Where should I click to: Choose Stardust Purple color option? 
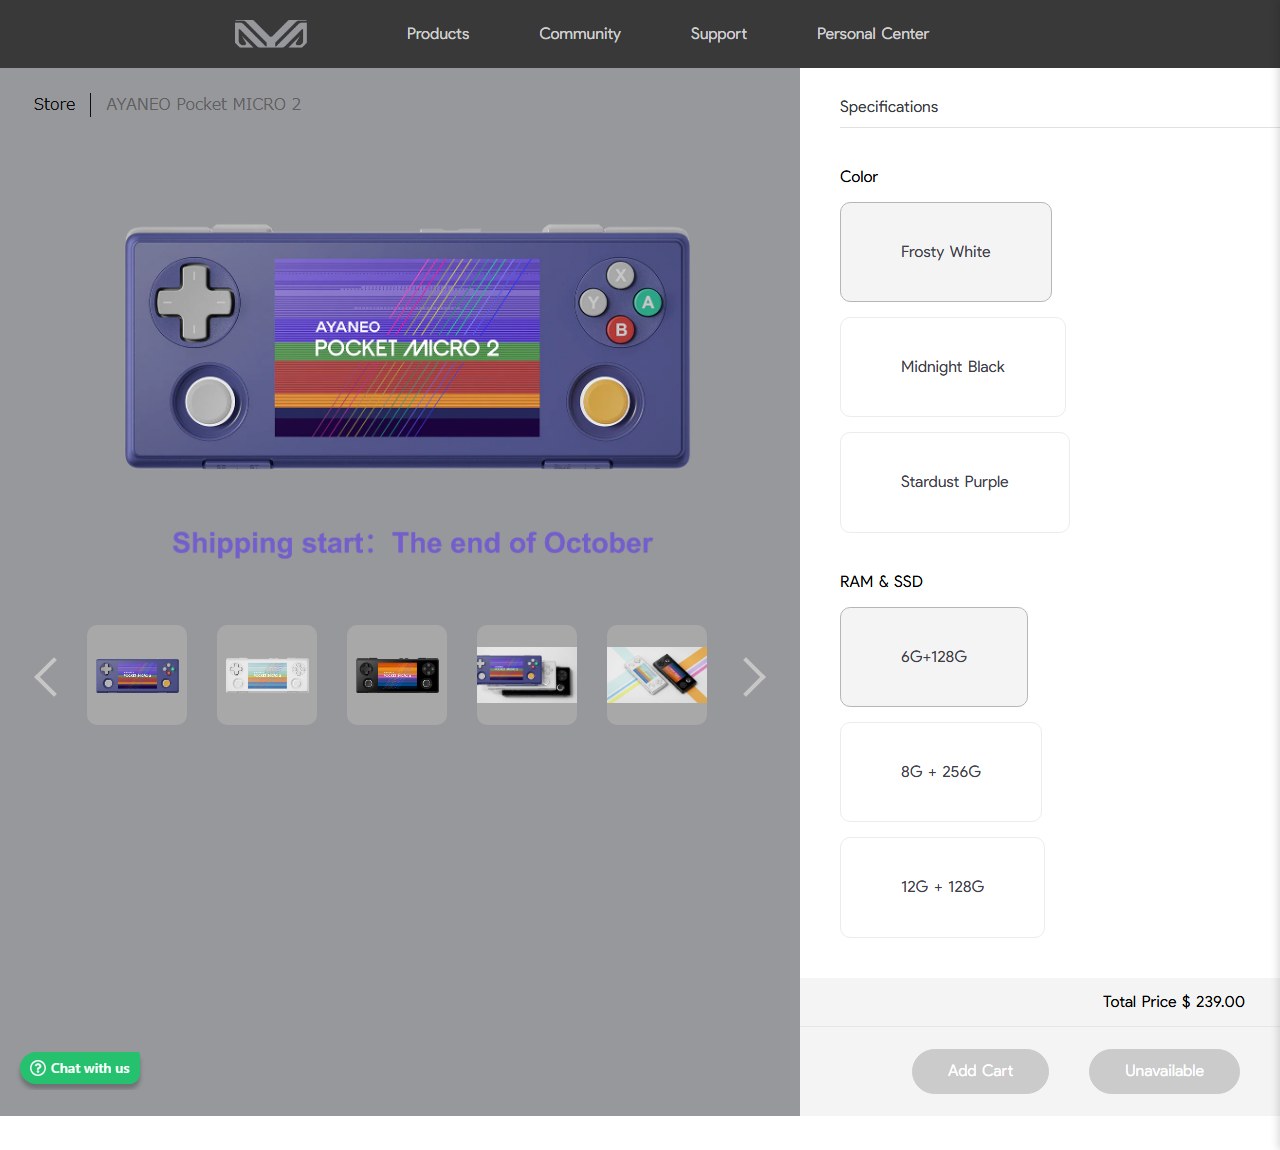(955, 482)
